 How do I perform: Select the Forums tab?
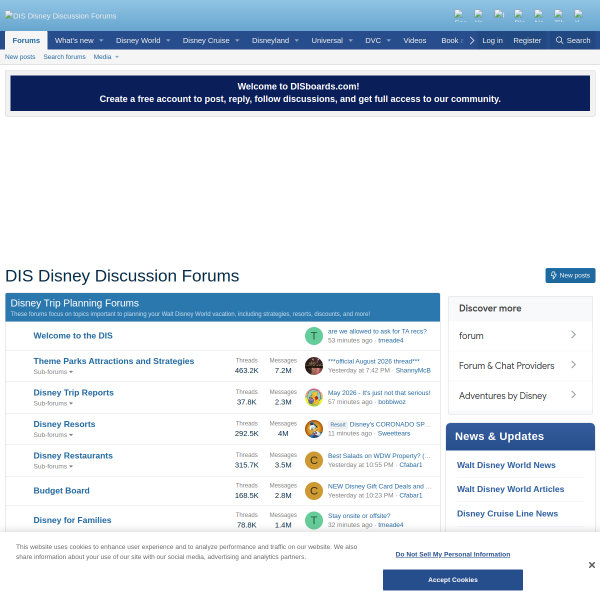coord(26,40)
